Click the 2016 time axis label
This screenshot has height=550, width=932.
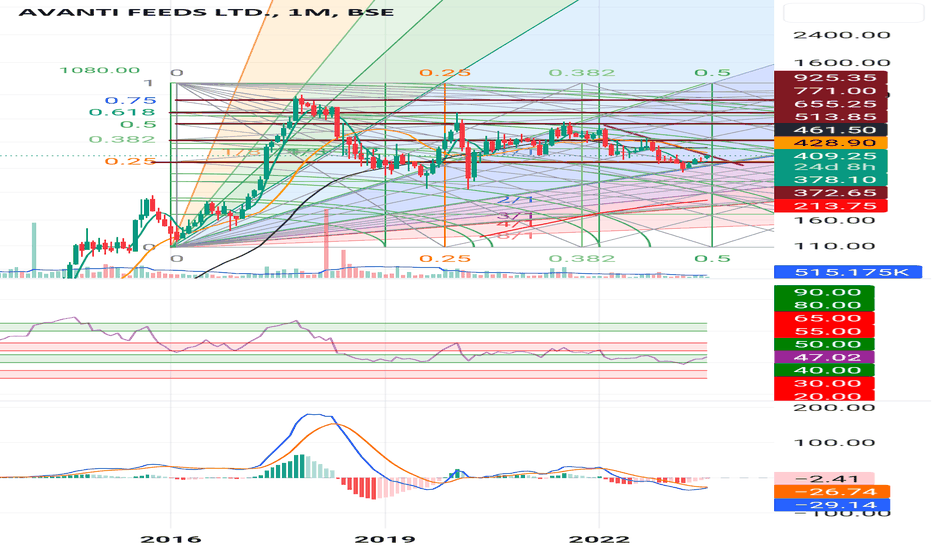[x=171, y=539]
